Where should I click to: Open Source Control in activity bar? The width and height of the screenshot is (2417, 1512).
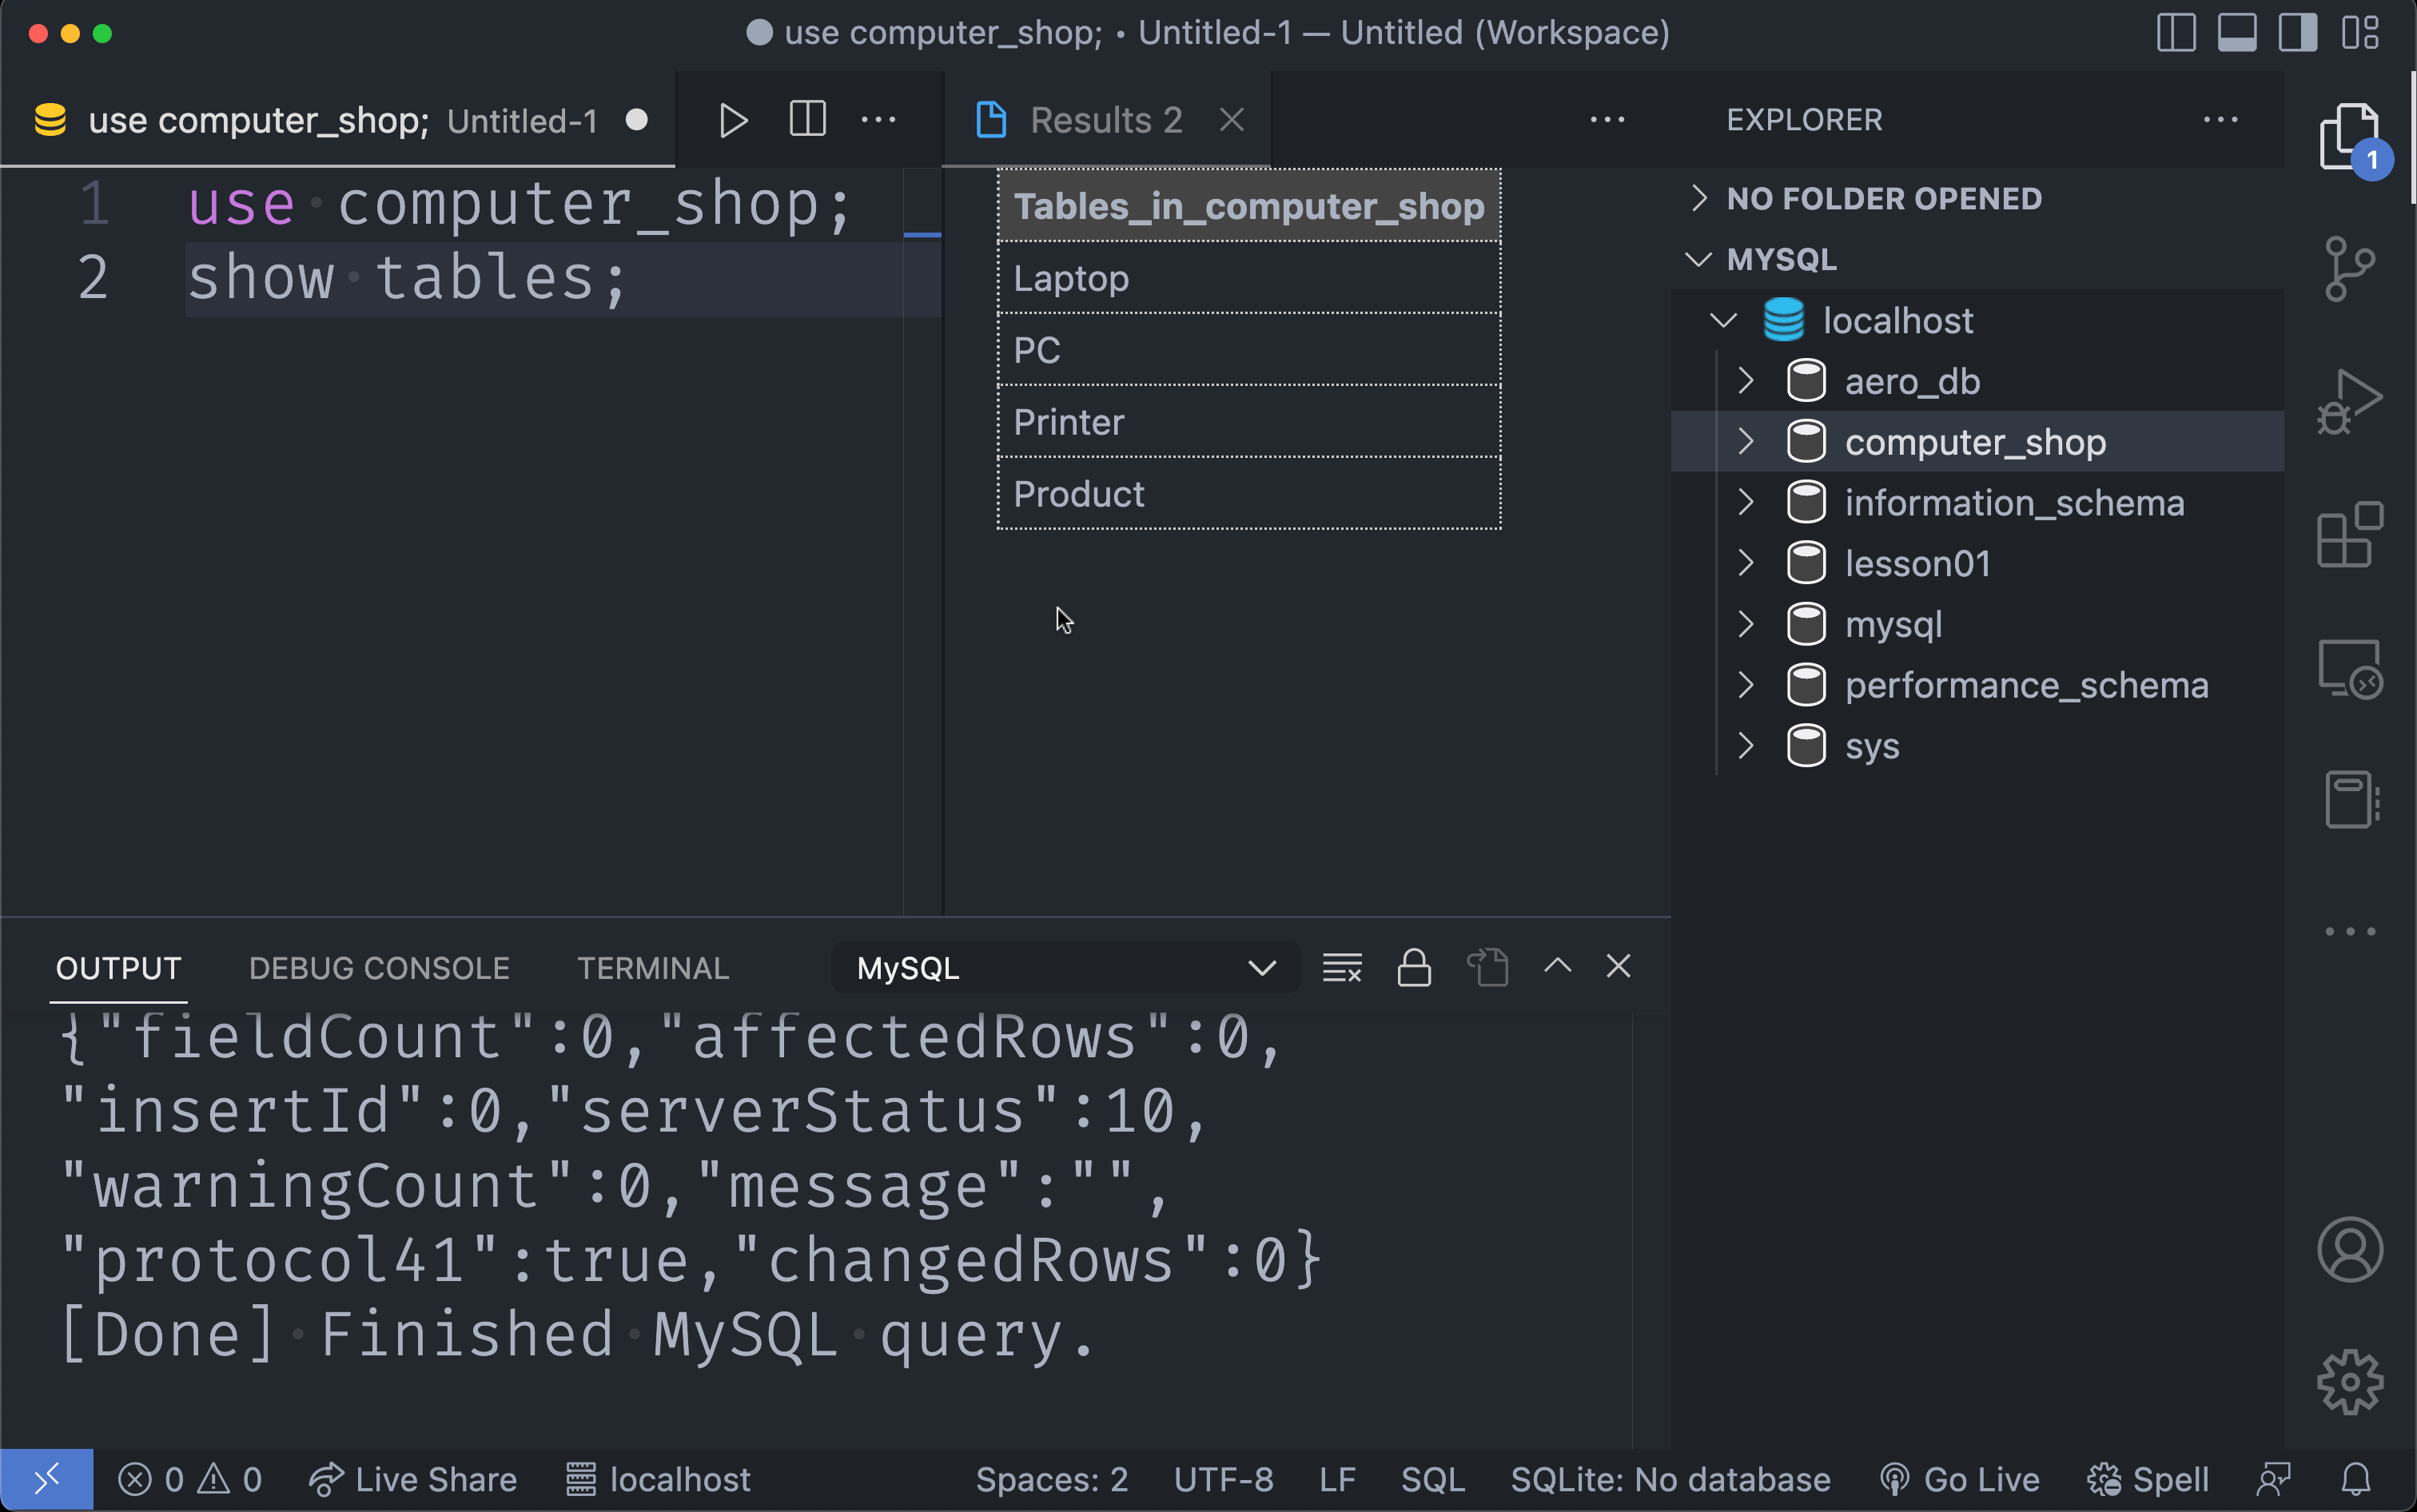[x=2349, y=268]
